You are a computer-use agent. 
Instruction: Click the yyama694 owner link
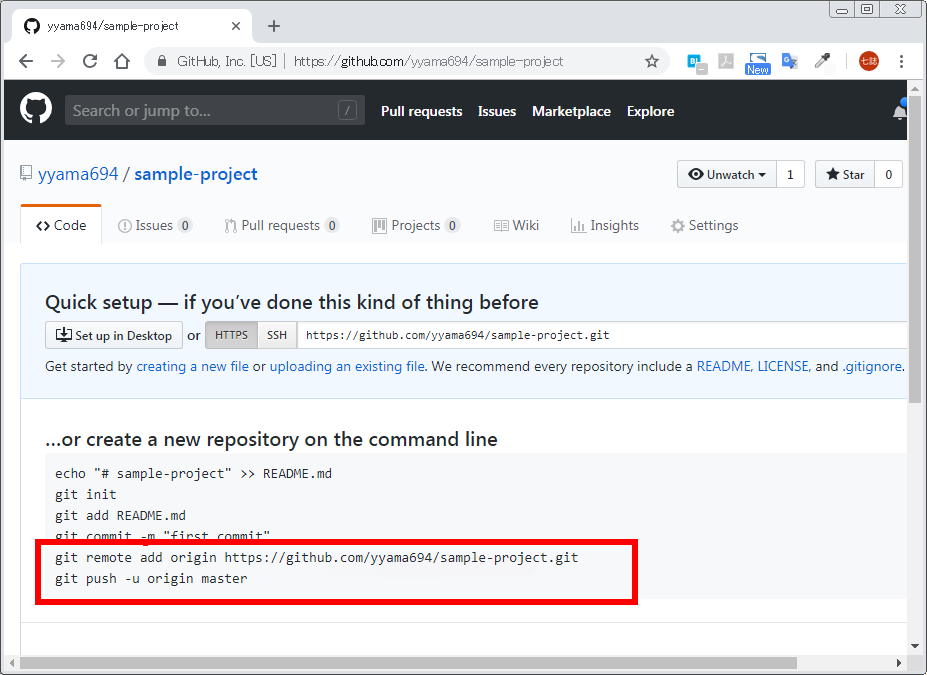click(x=78, y=174)
